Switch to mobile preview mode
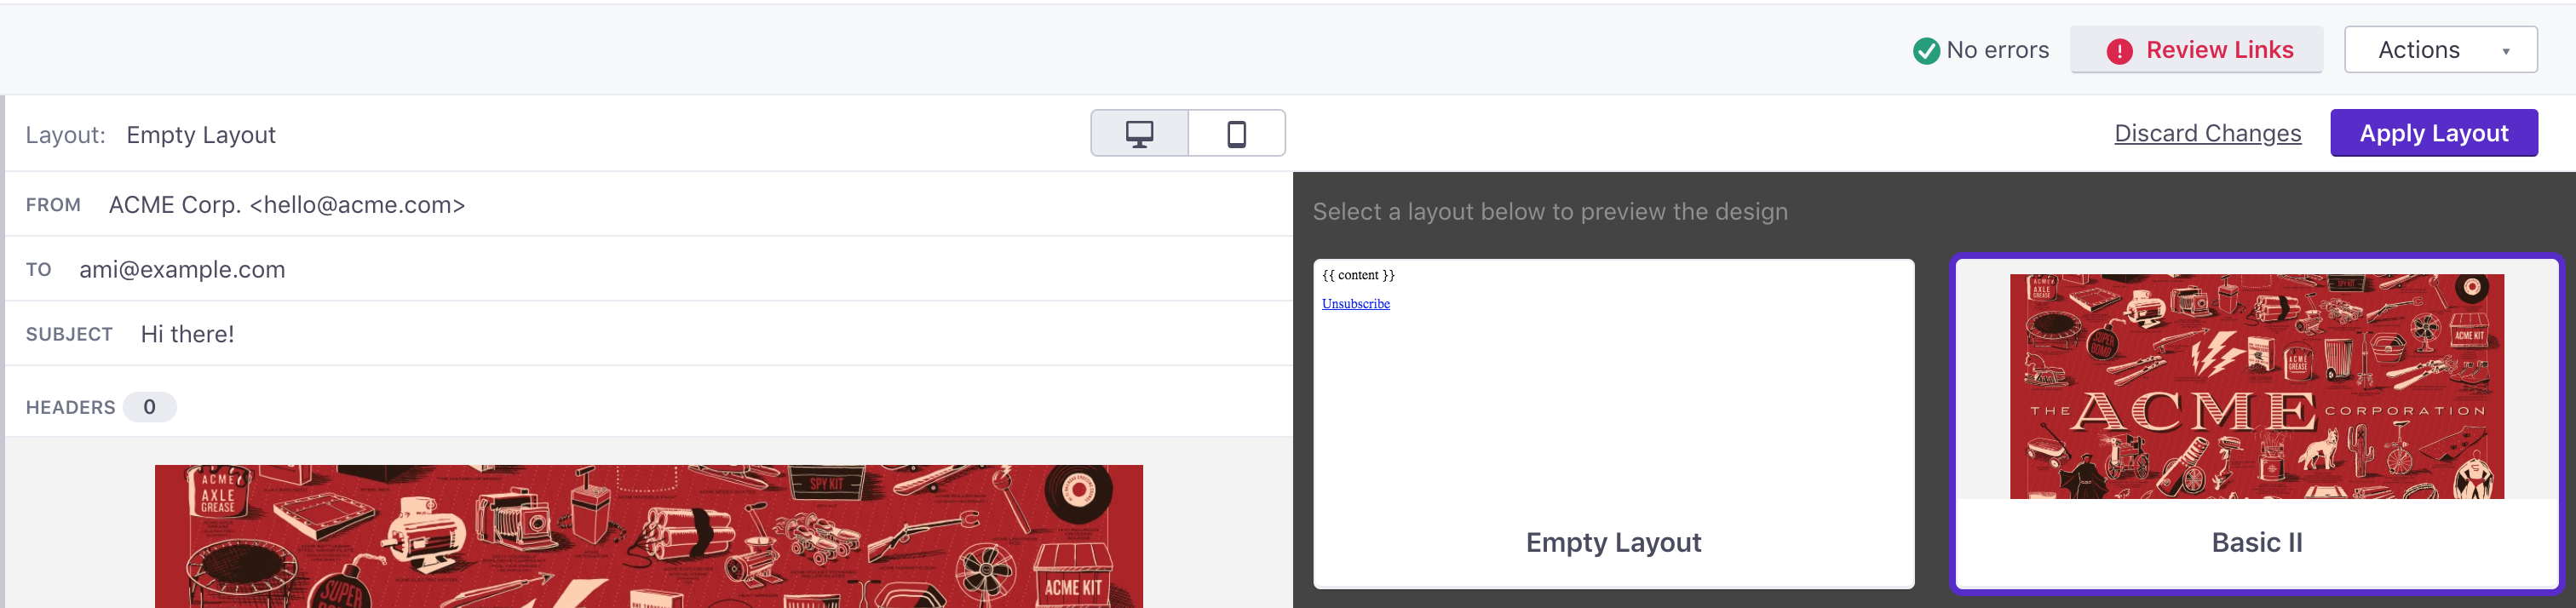This screenshot has width=2576, height=608. point(1236,134)
